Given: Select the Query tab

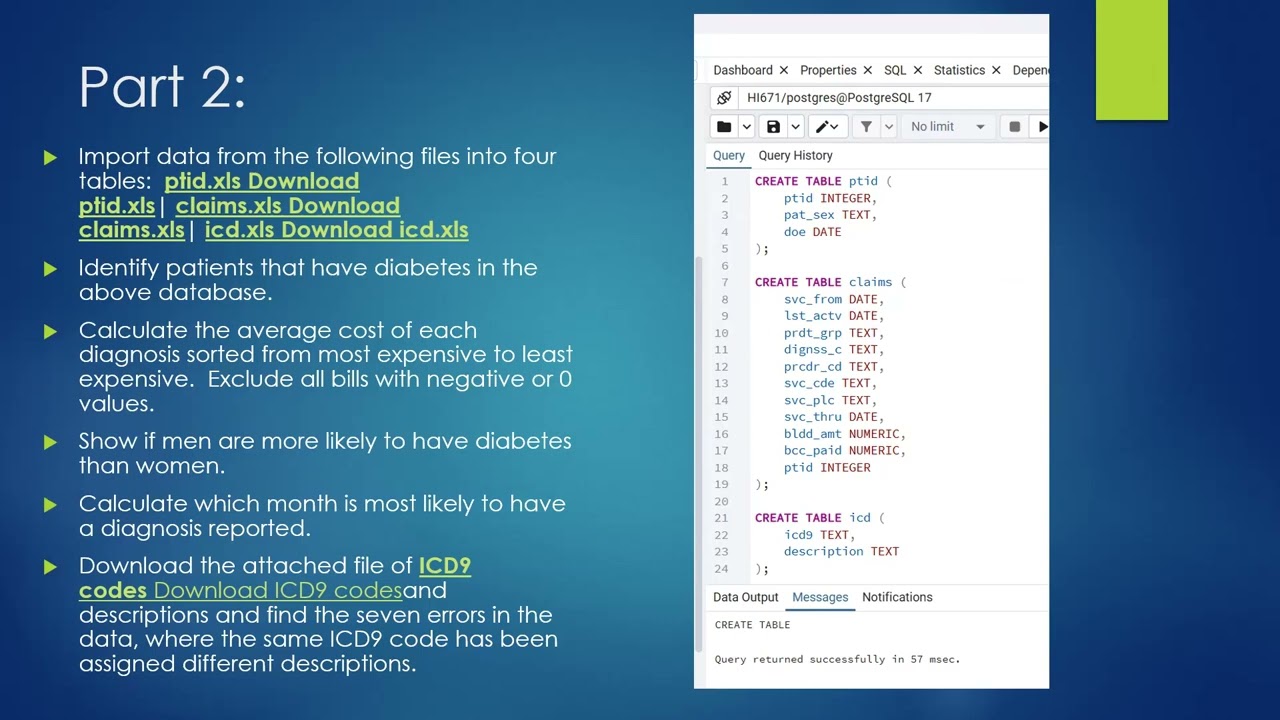Looking at the screenshot, I should [x=729, y=156].
